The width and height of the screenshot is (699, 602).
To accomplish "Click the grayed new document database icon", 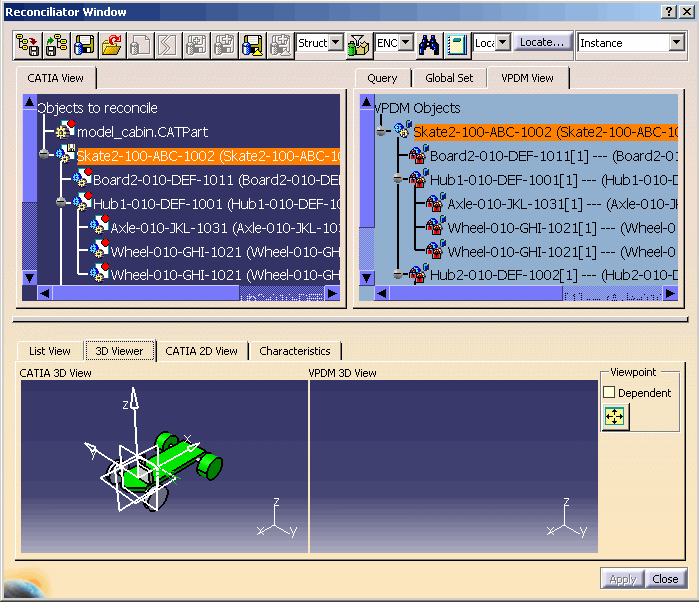I will [x=140, y=45].
